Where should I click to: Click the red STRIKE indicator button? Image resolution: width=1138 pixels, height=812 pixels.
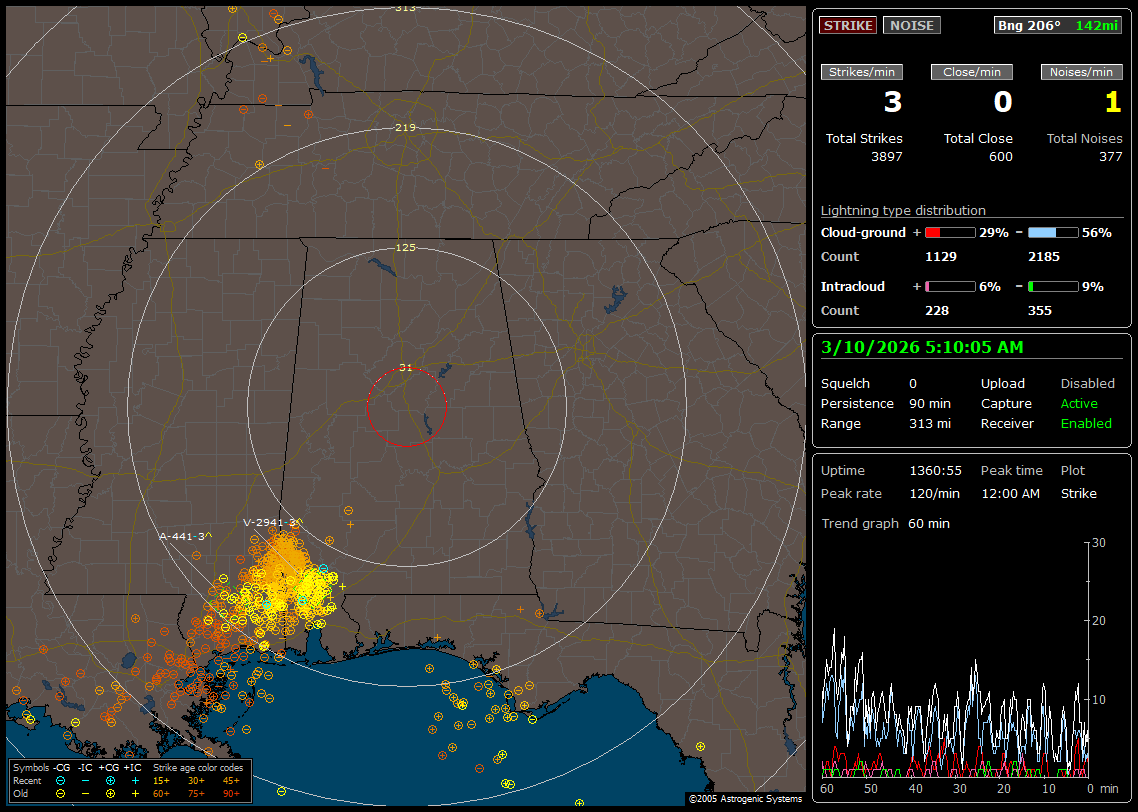click(848, 25)
